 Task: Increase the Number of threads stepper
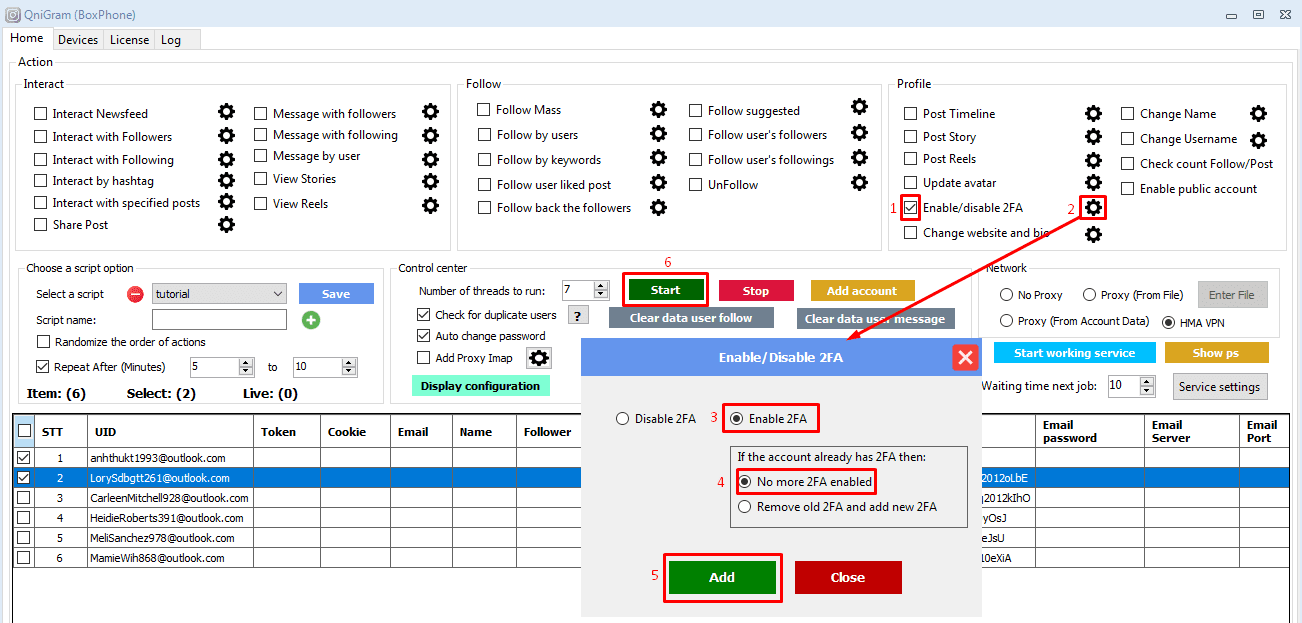[601, 286]
